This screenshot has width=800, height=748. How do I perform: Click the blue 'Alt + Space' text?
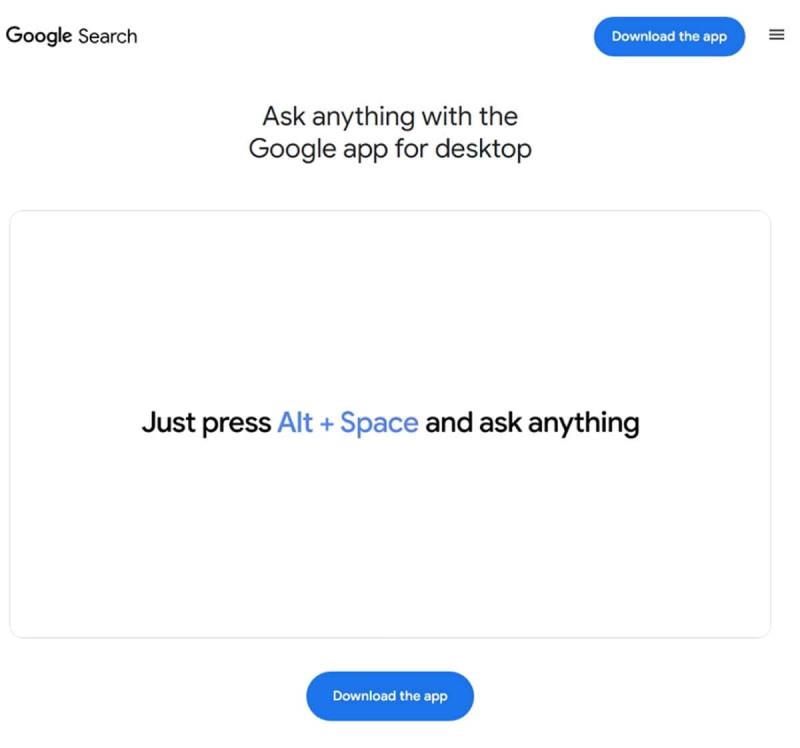(347, 423)
